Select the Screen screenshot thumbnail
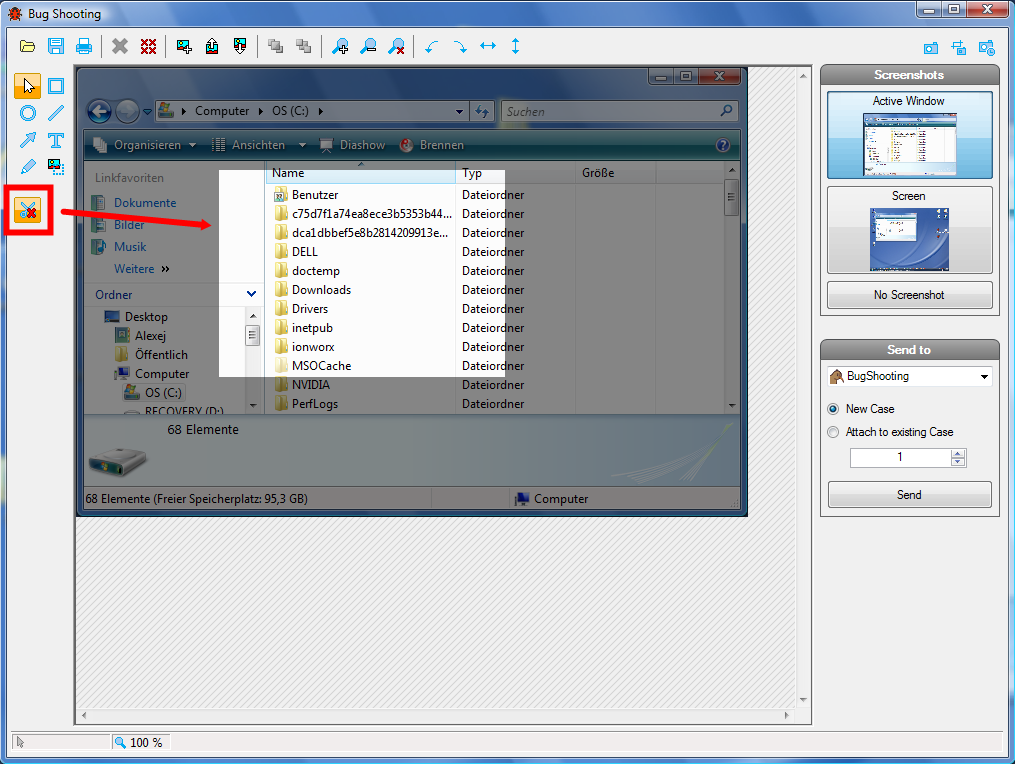The width and height of the screenshot is (1015, 764). pos(909,230)
